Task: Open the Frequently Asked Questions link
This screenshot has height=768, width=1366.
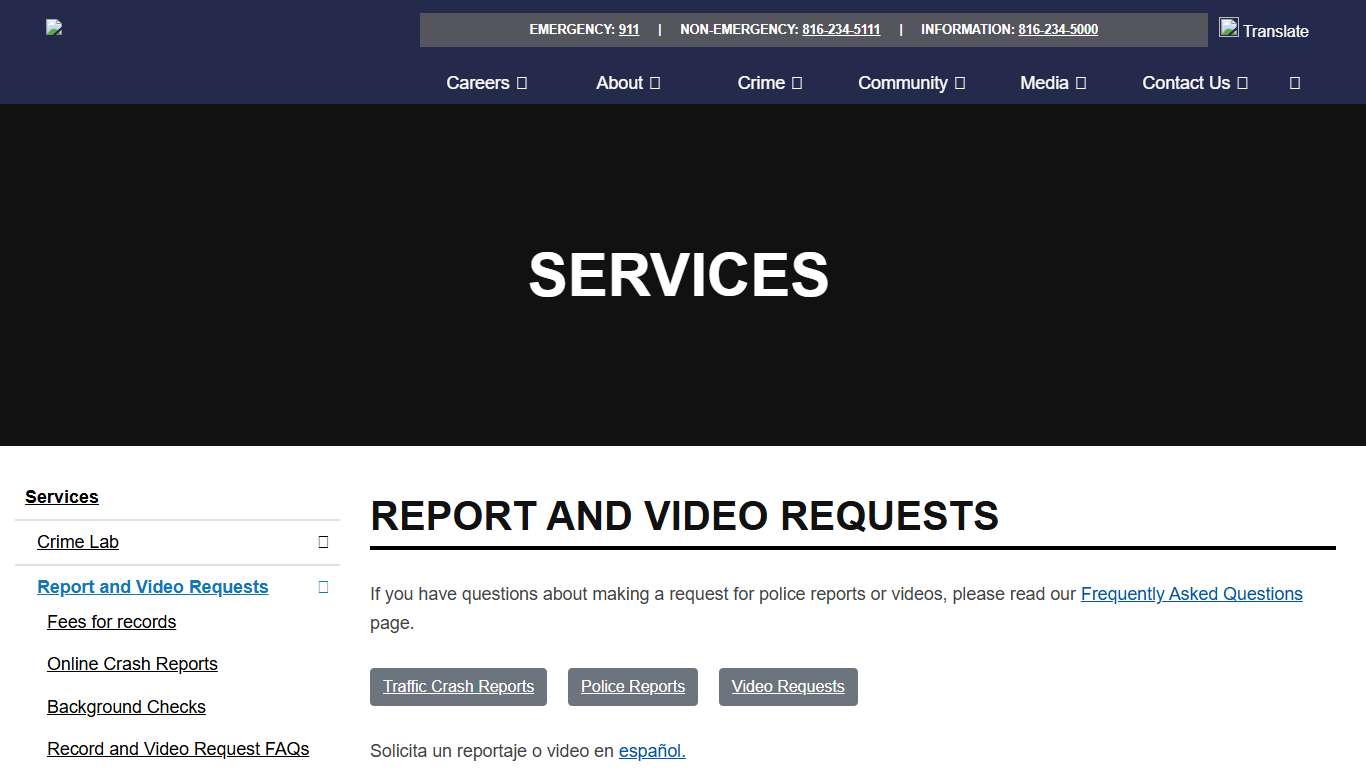Action: pyautogui.click(x=1191, y=594)
